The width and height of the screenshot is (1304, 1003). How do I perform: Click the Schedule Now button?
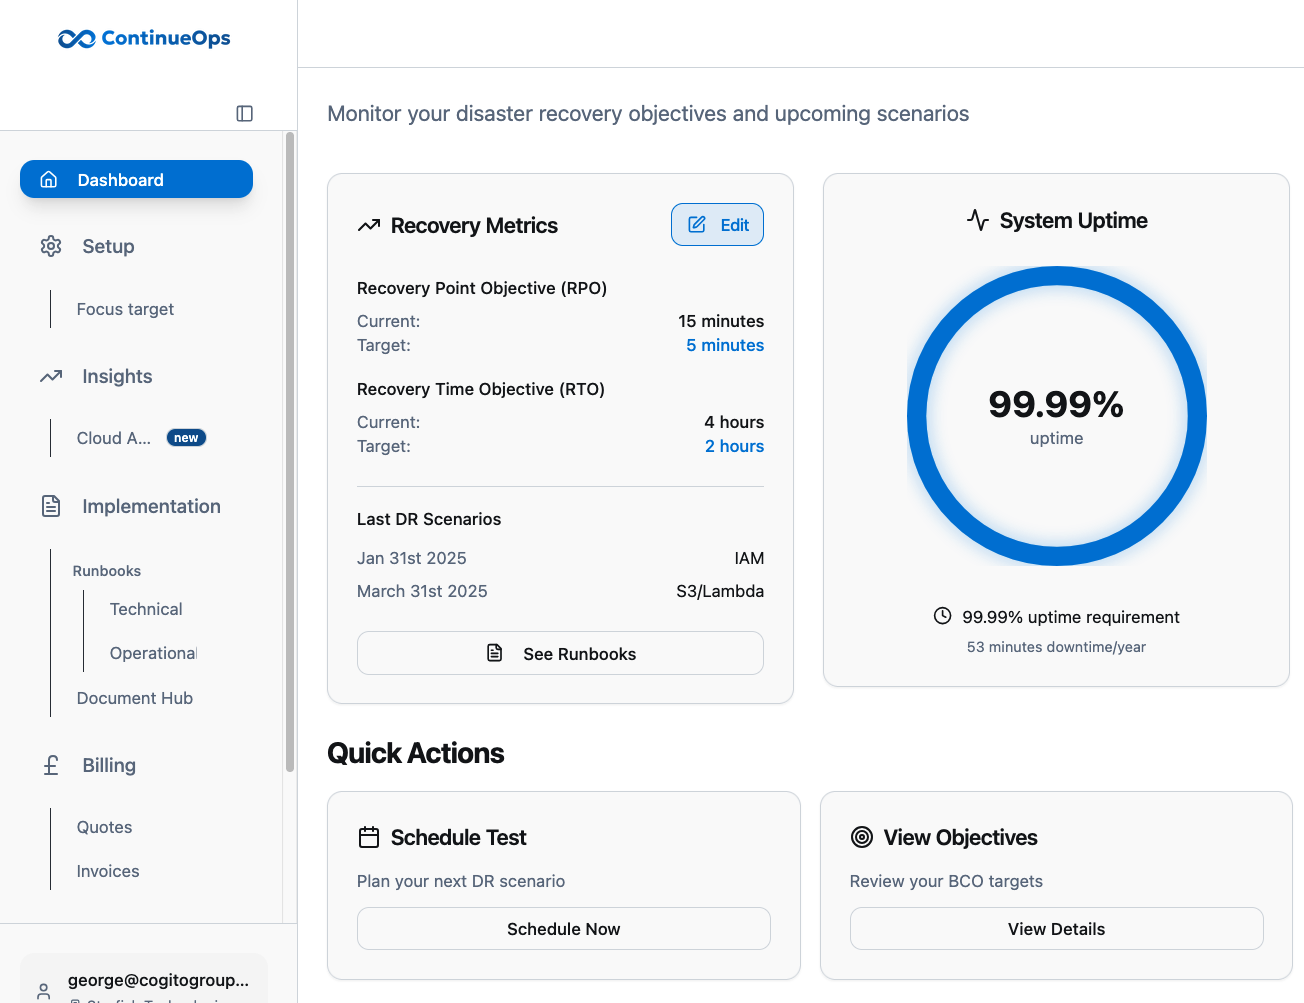coord(563,929)
